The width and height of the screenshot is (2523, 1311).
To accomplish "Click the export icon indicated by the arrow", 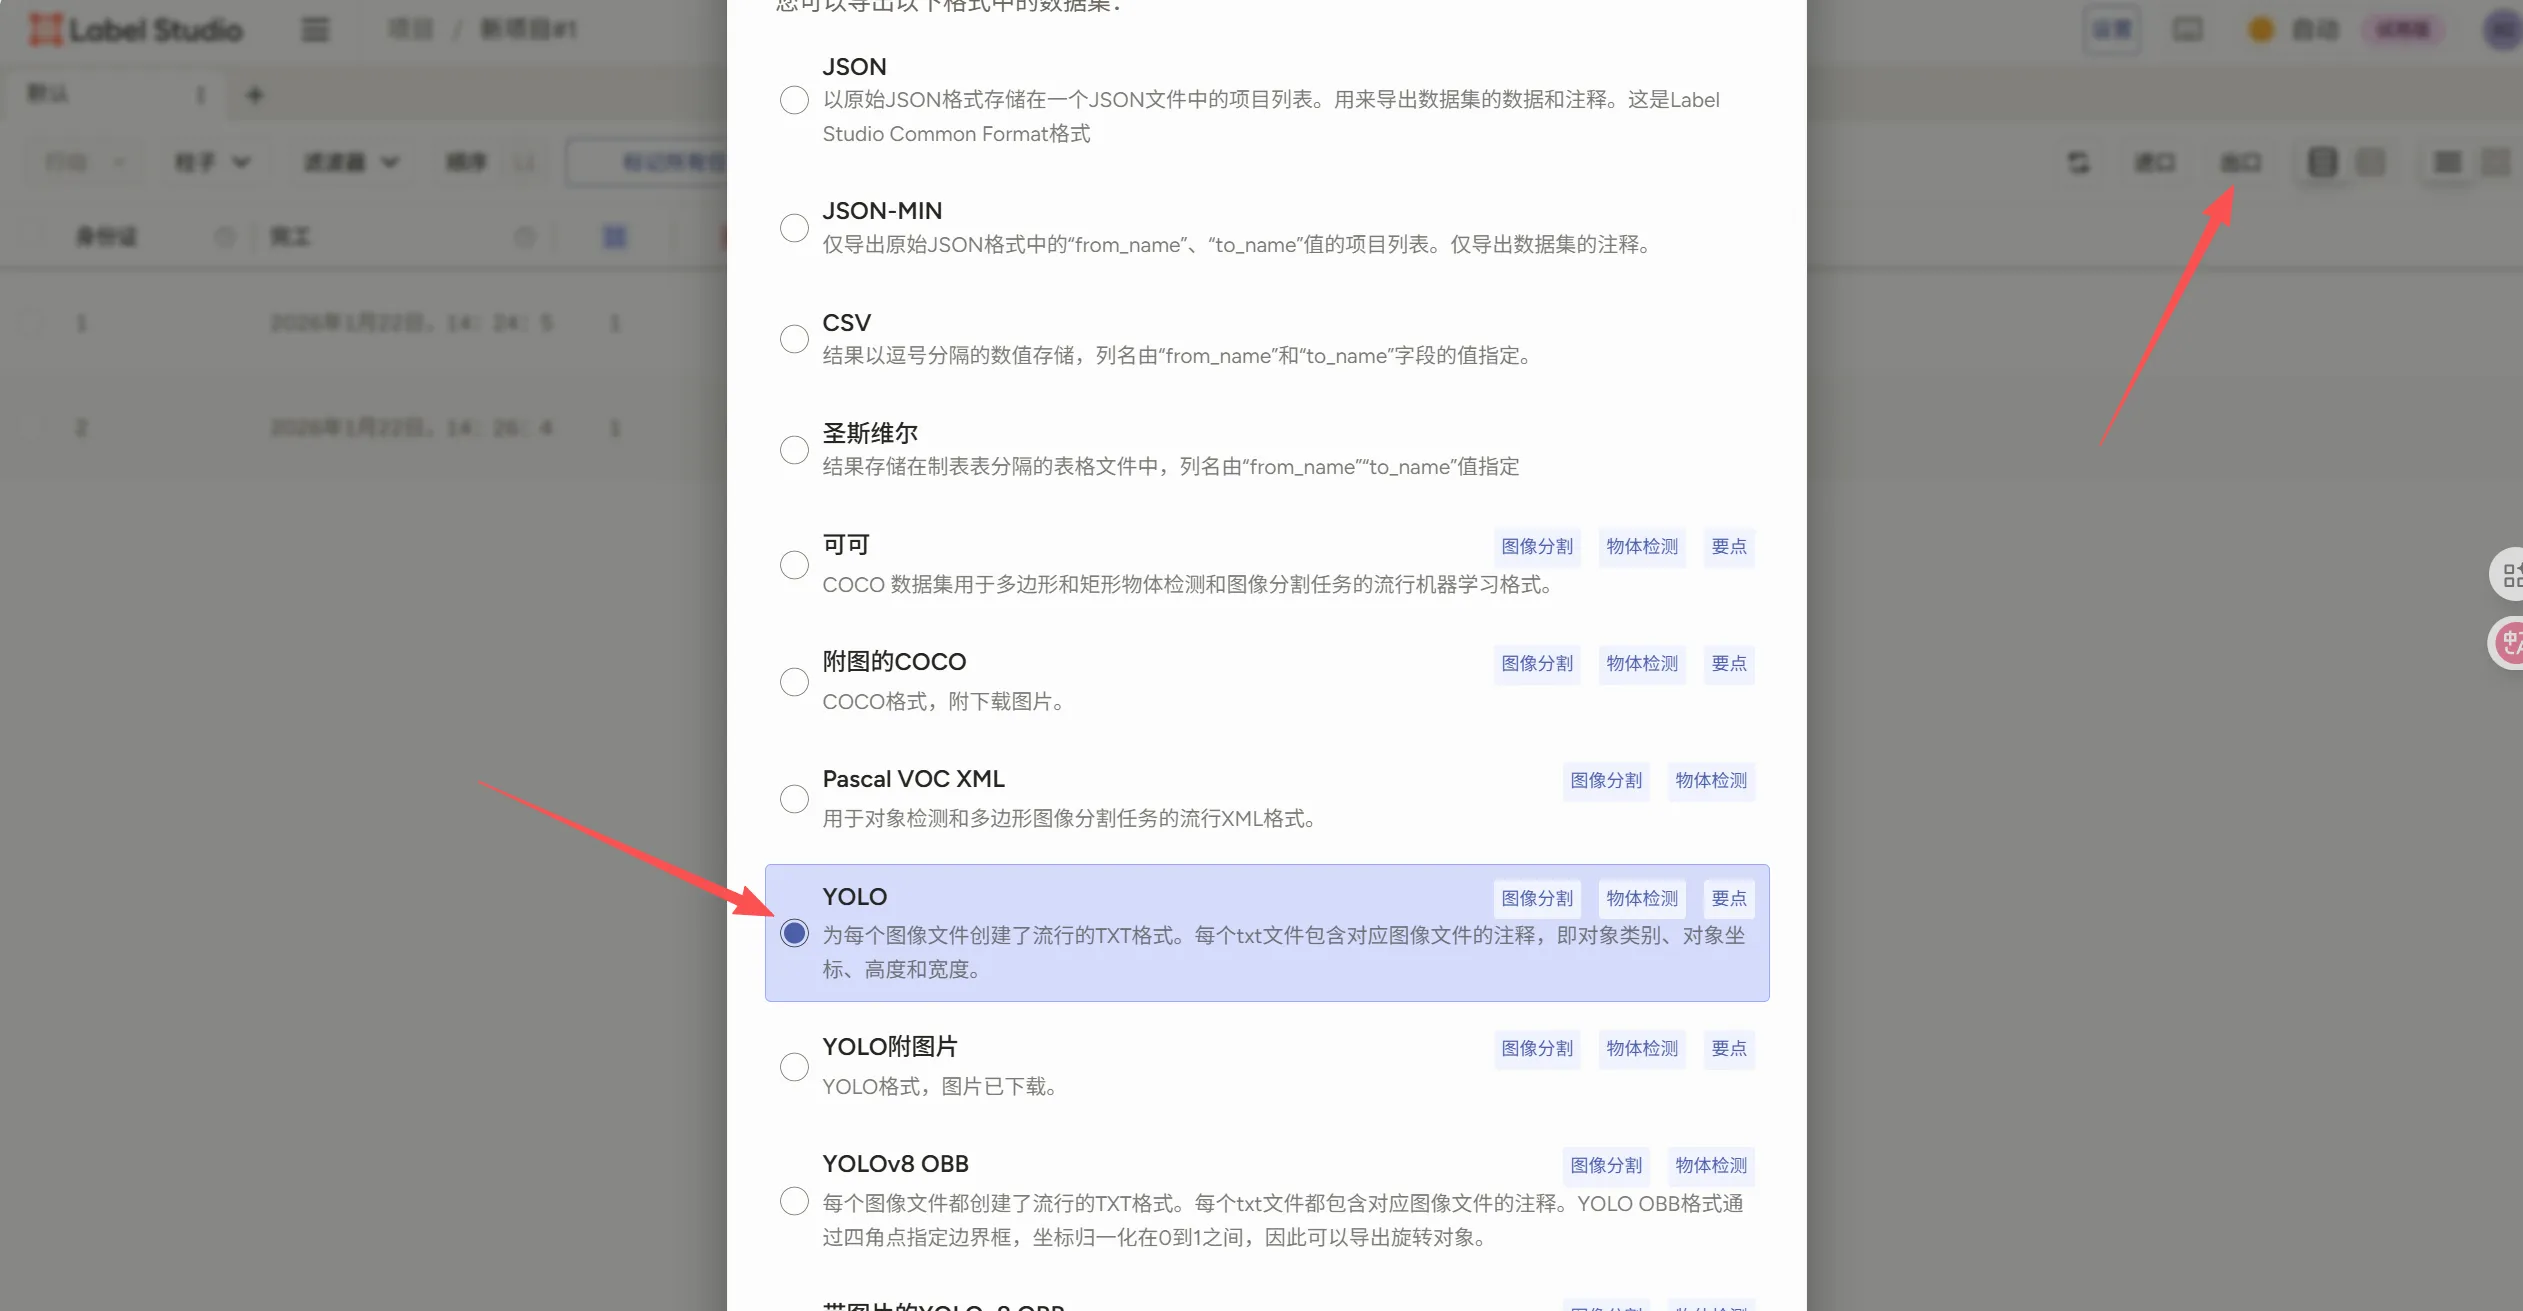I will click(2238, 162).
